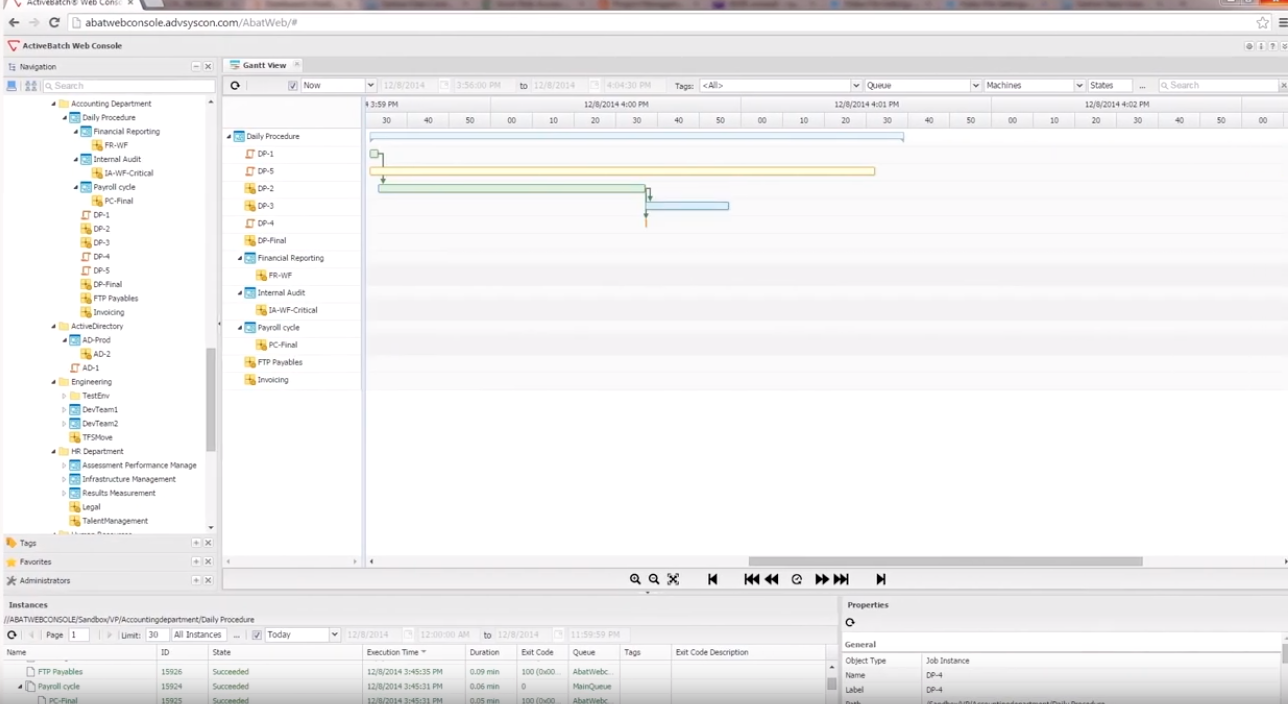Collapse the Daily Procedure row in the Gantt list

click(x=229, y=137)
